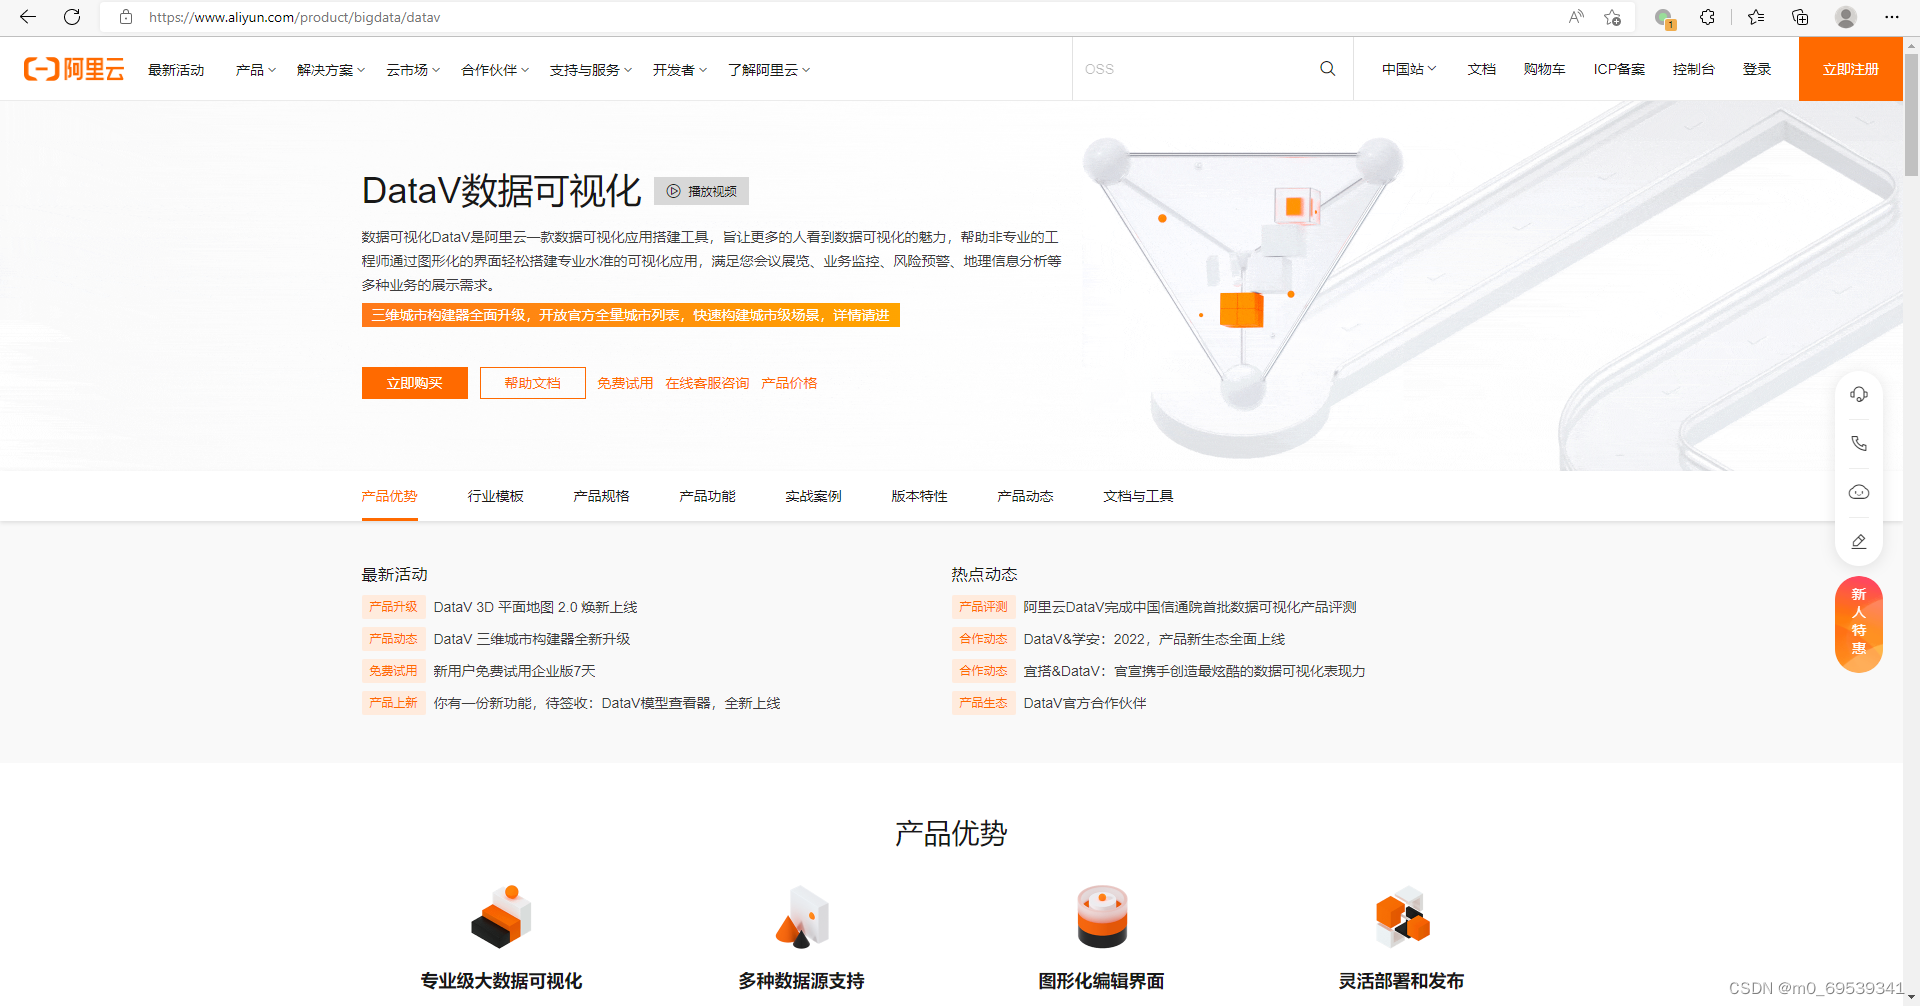Open the browser extensions puzzle icon
This screenshot has height=1006, width=1920.
[1708, 17]
